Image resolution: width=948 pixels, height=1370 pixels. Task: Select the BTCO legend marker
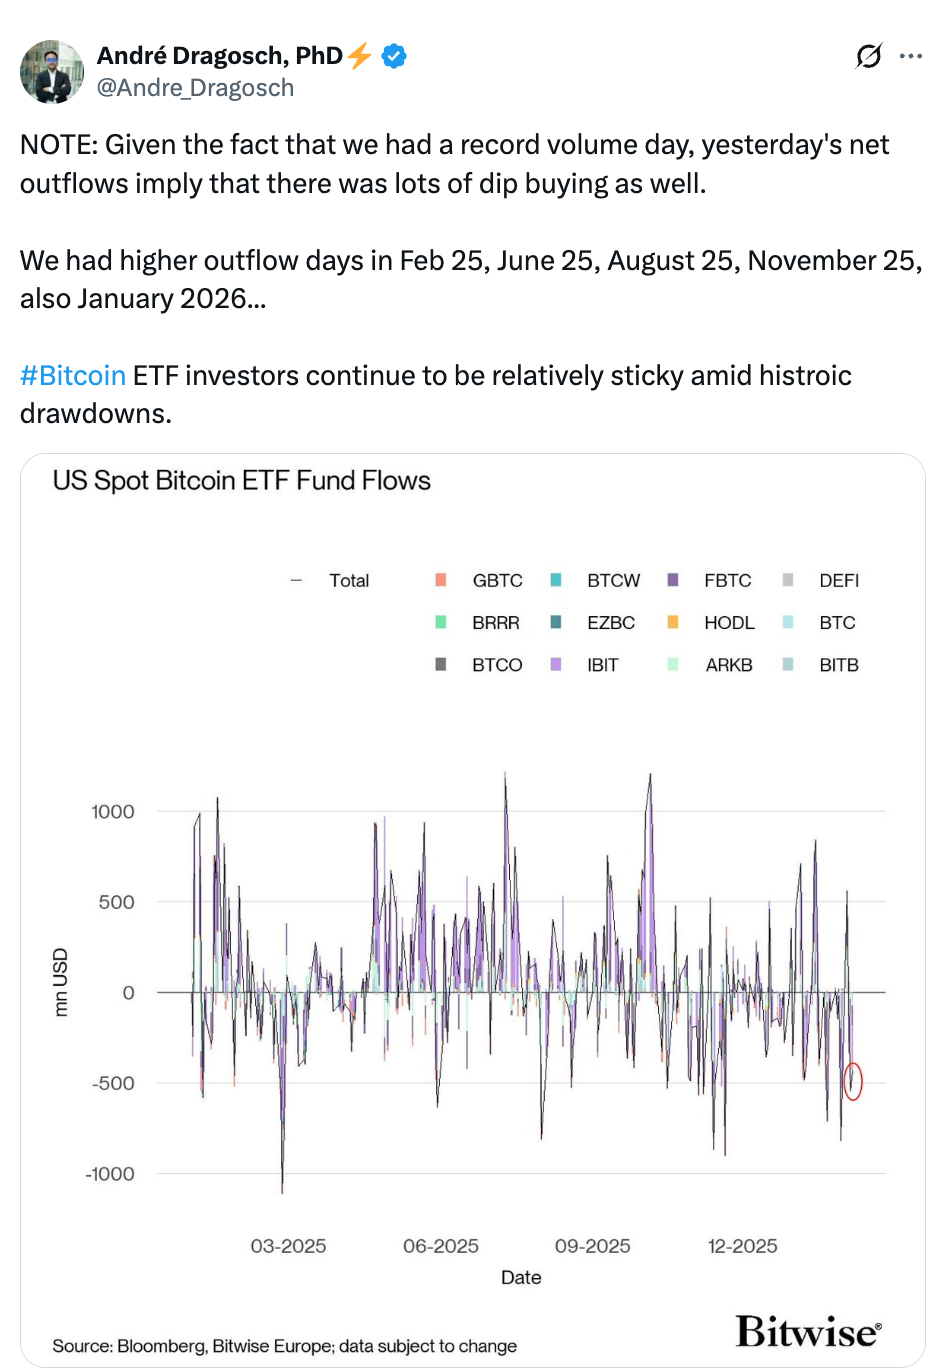[440, 665]
